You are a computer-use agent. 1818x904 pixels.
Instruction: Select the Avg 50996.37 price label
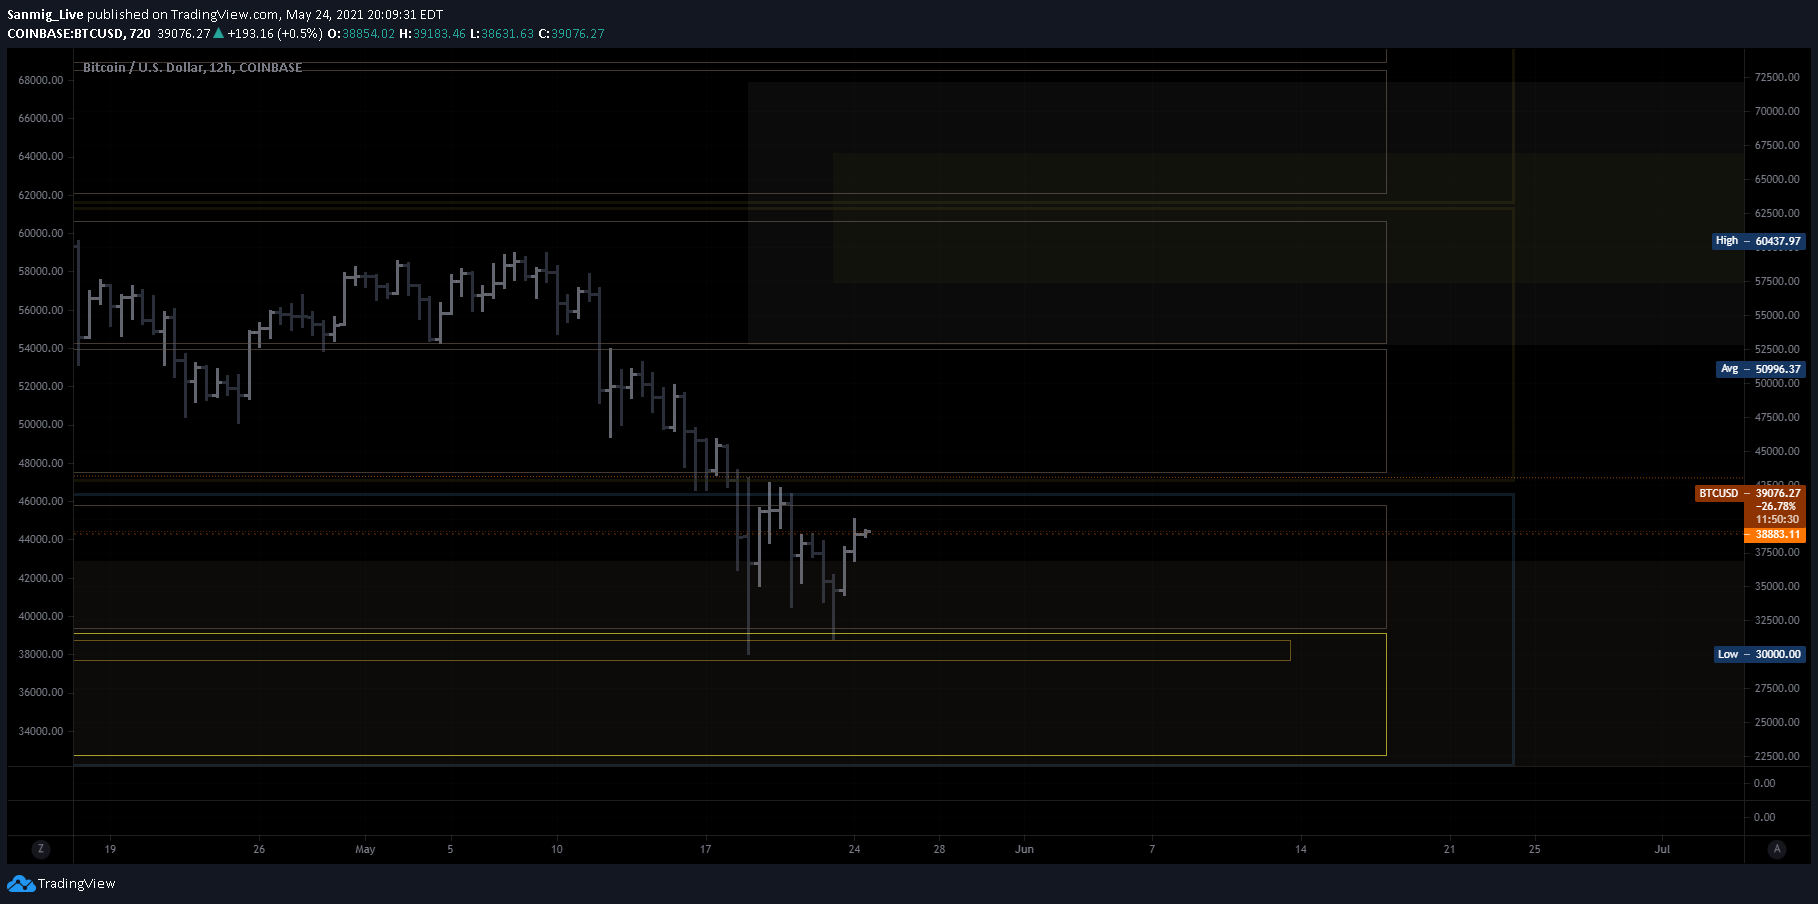click(x=1761, y=369)
